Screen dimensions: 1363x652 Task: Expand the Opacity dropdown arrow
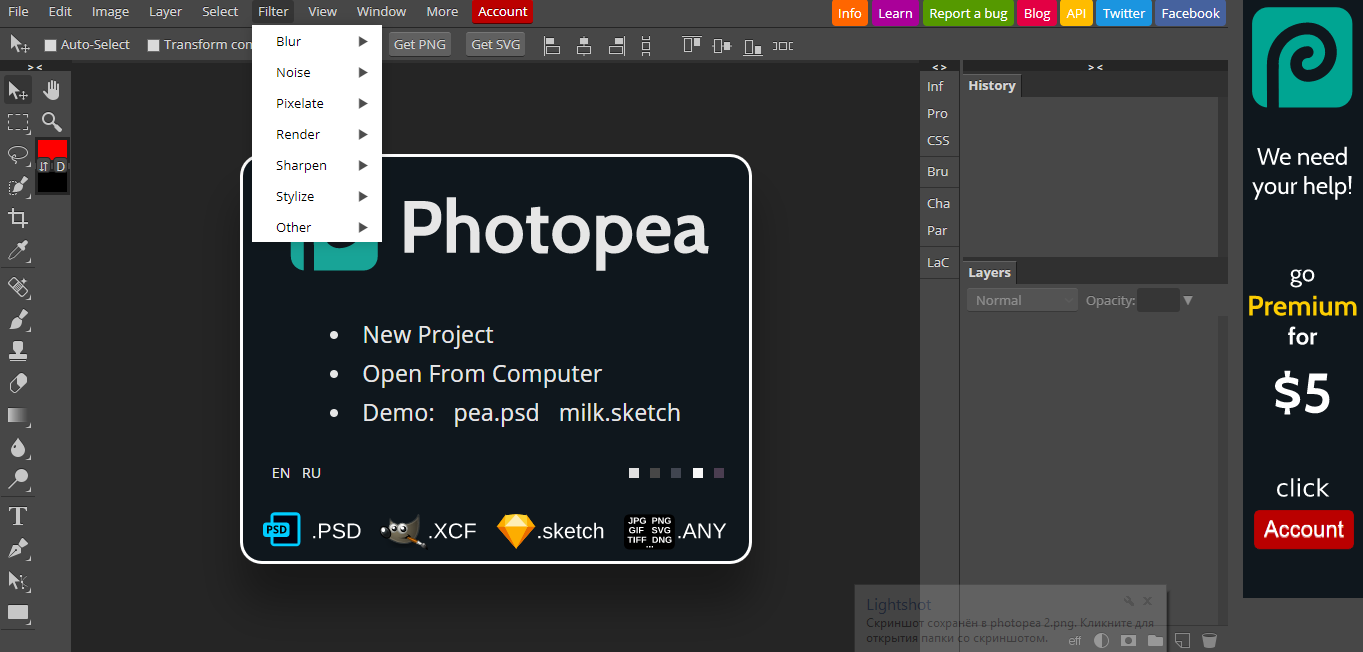coord(1188,300)
